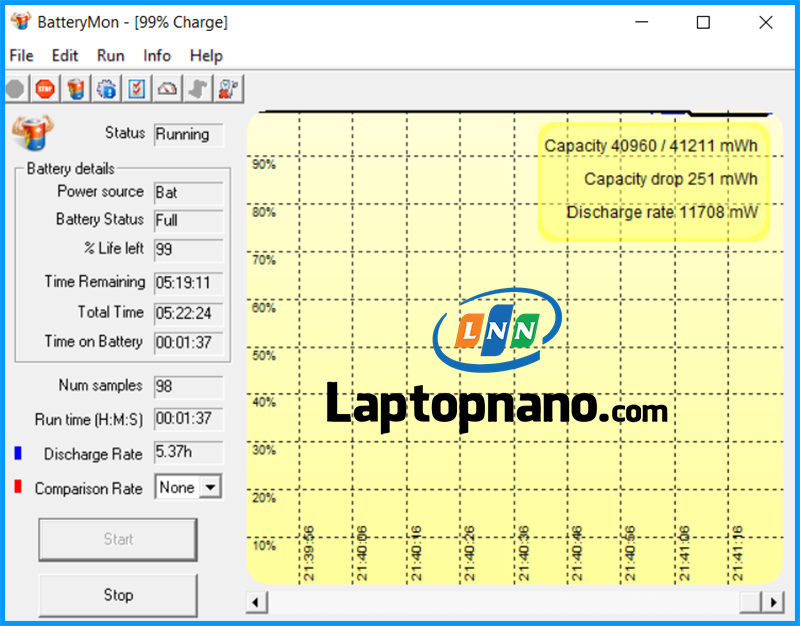
Task: Click the gear info toolbar icon
Action: [x=106, y=88]
